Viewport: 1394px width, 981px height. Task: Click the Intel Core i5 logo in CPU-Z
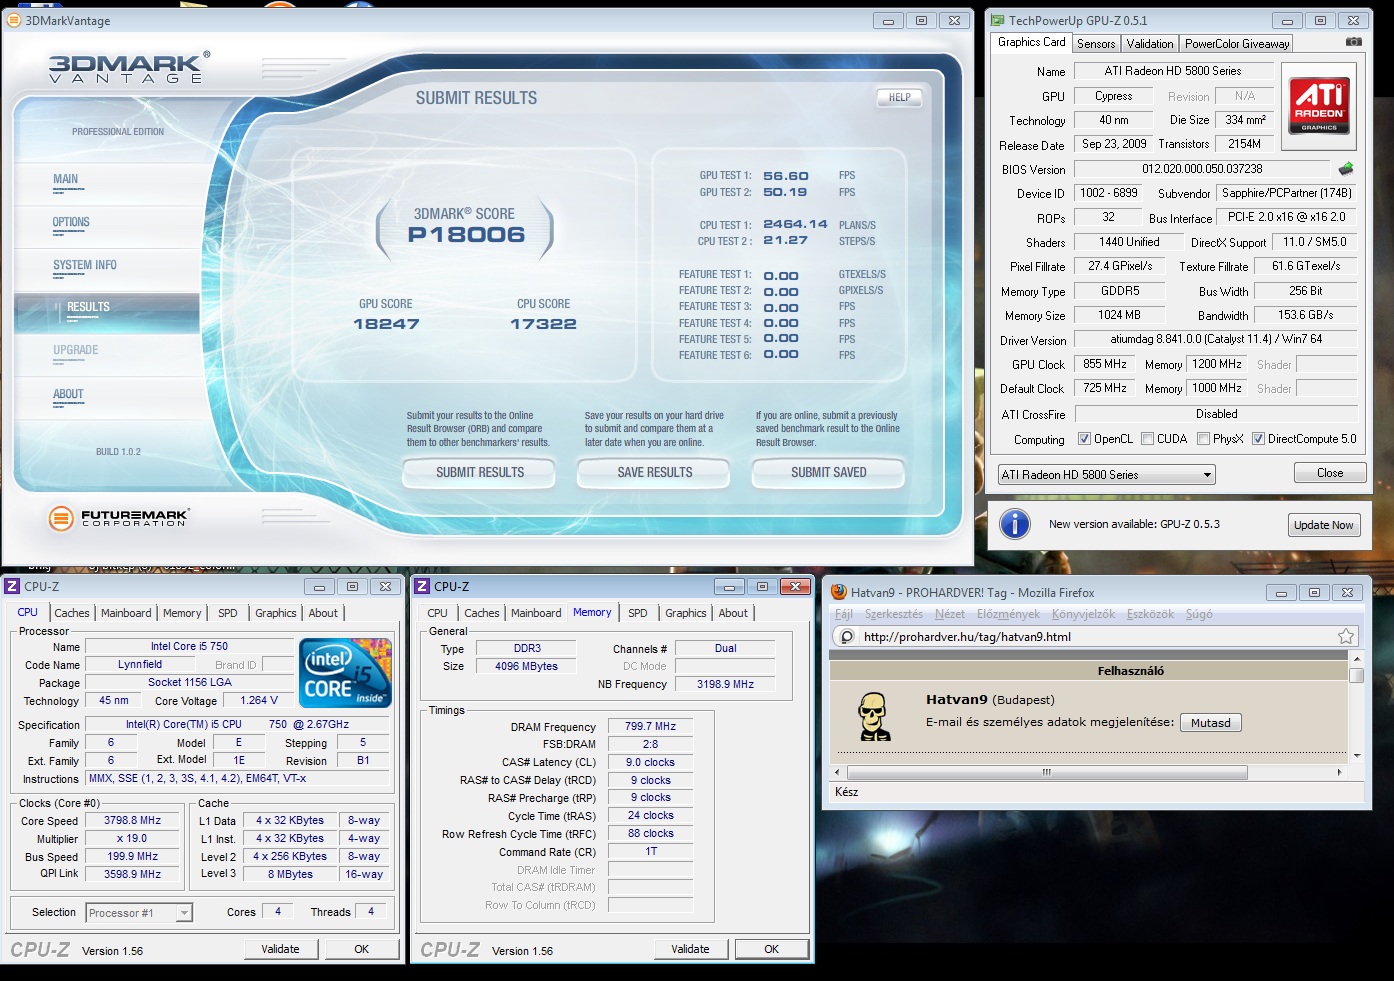pyautogui.click(x=346, y=673)
